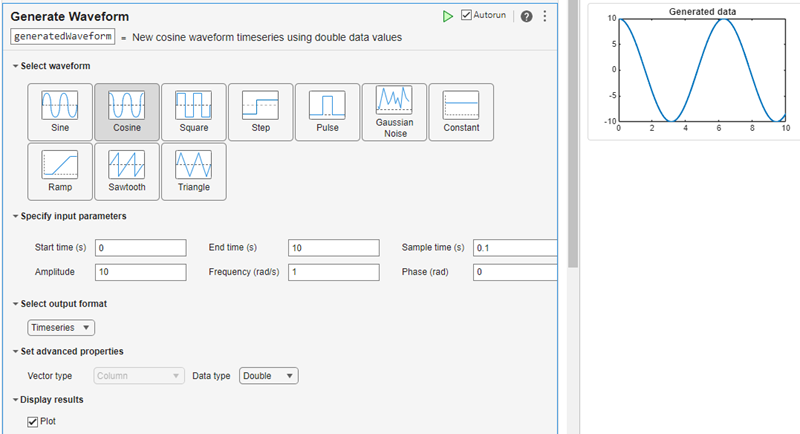The height and width of the screenshot is (434, 800).
Task: Open the Timeseries output format dropdown
Action: [x=61, y=327]
